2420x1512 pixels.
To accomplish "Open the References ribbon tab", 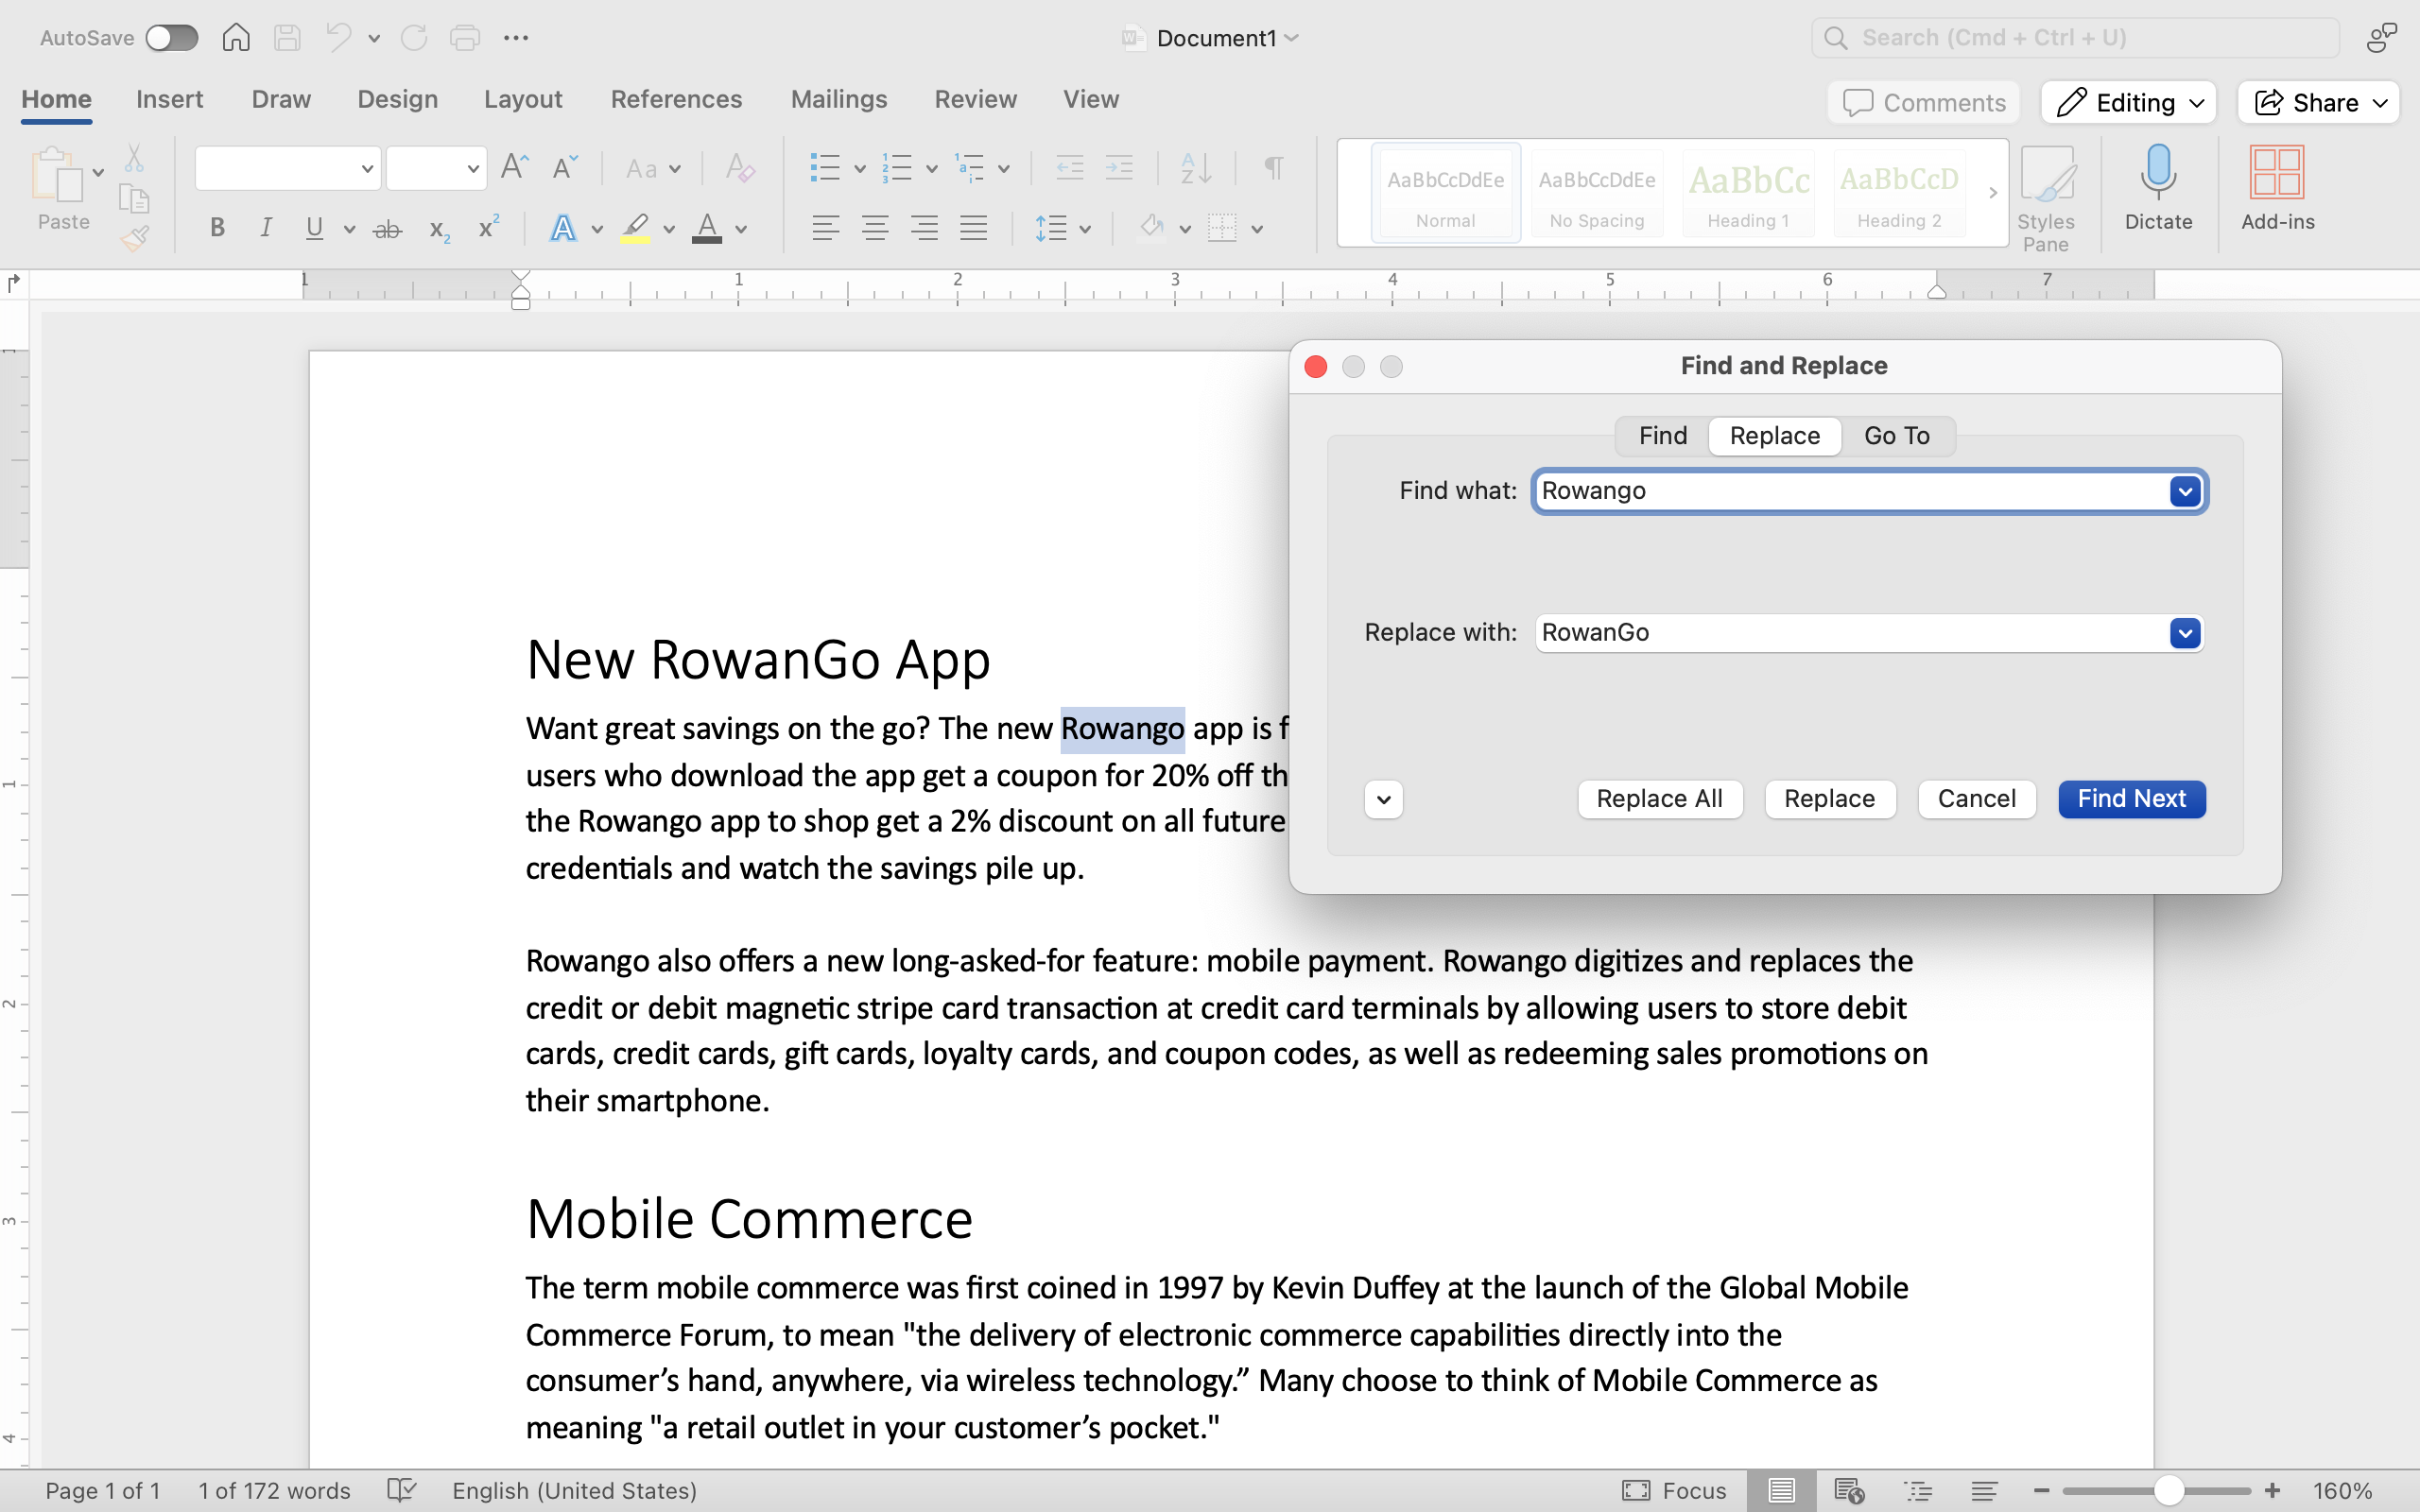I will tap(676, 99).
